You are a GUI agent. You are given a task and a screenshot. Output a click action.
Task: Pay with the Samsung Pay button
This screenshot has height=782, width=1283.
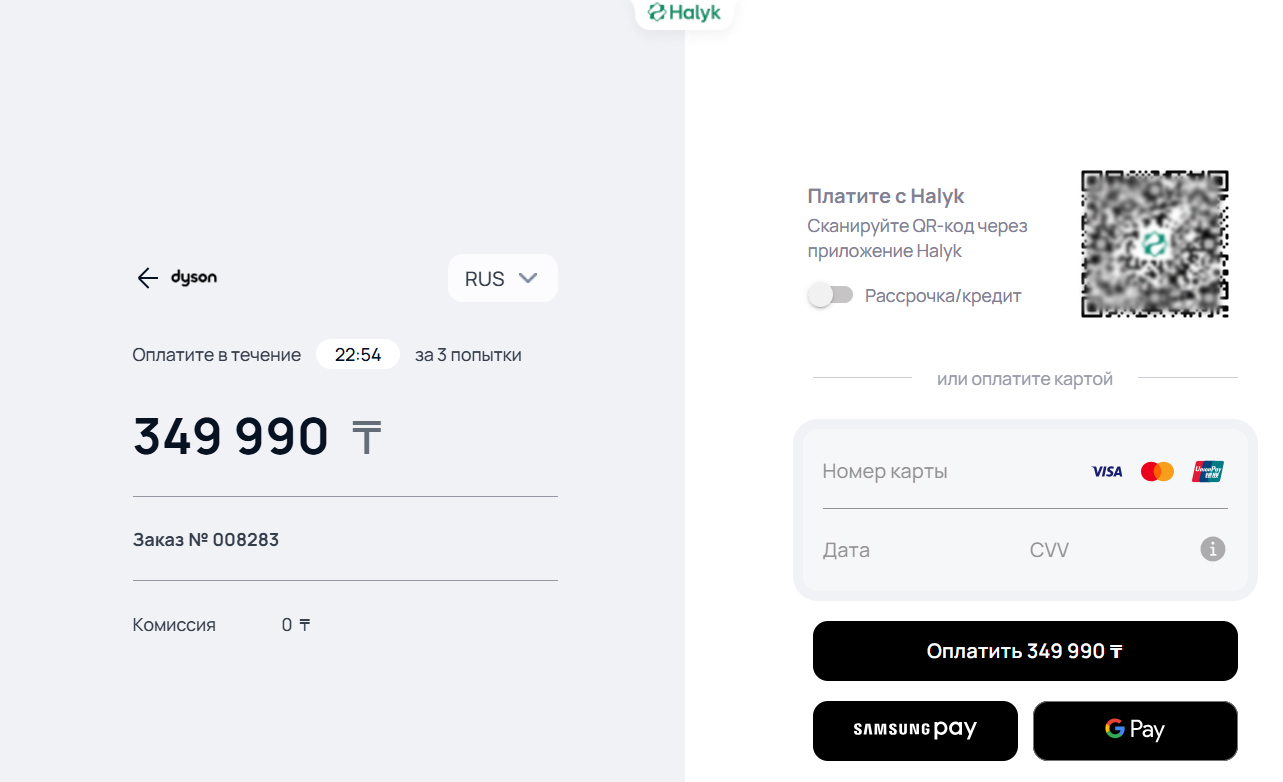click(x=915, y=730)
